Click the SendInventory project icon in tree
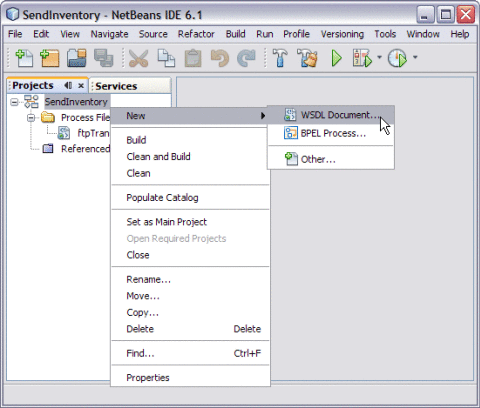 [x=31, y=102]
